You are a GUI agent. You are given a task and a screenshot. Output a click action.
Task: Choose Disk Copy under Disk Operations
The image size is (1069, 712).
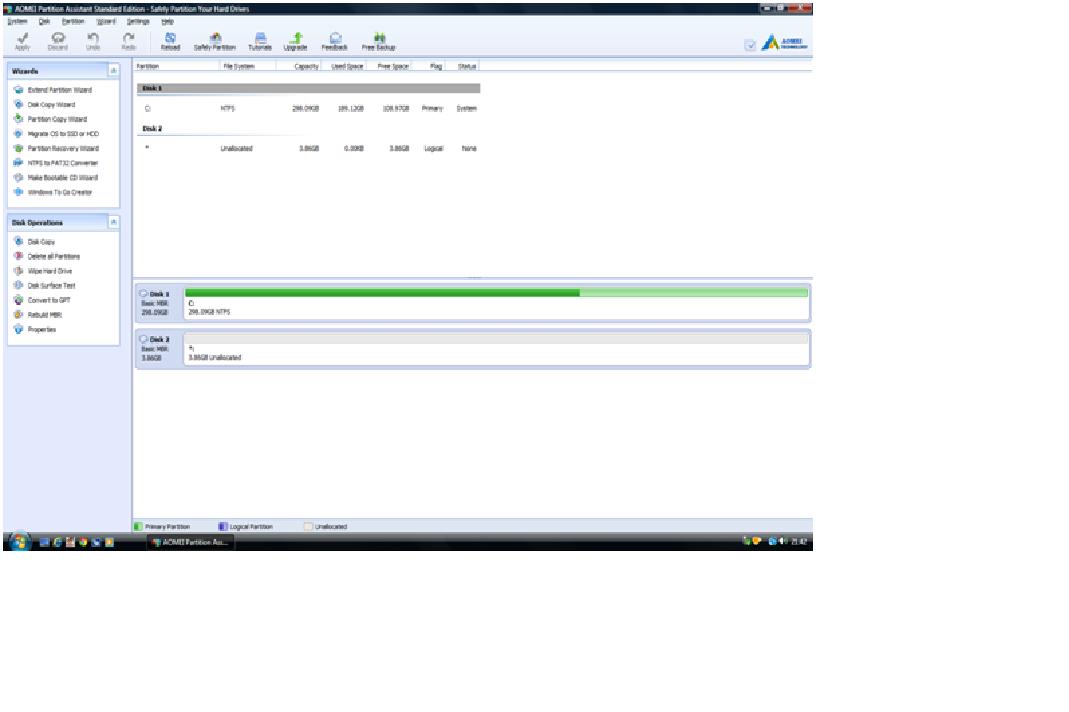(x=35, y=242)
